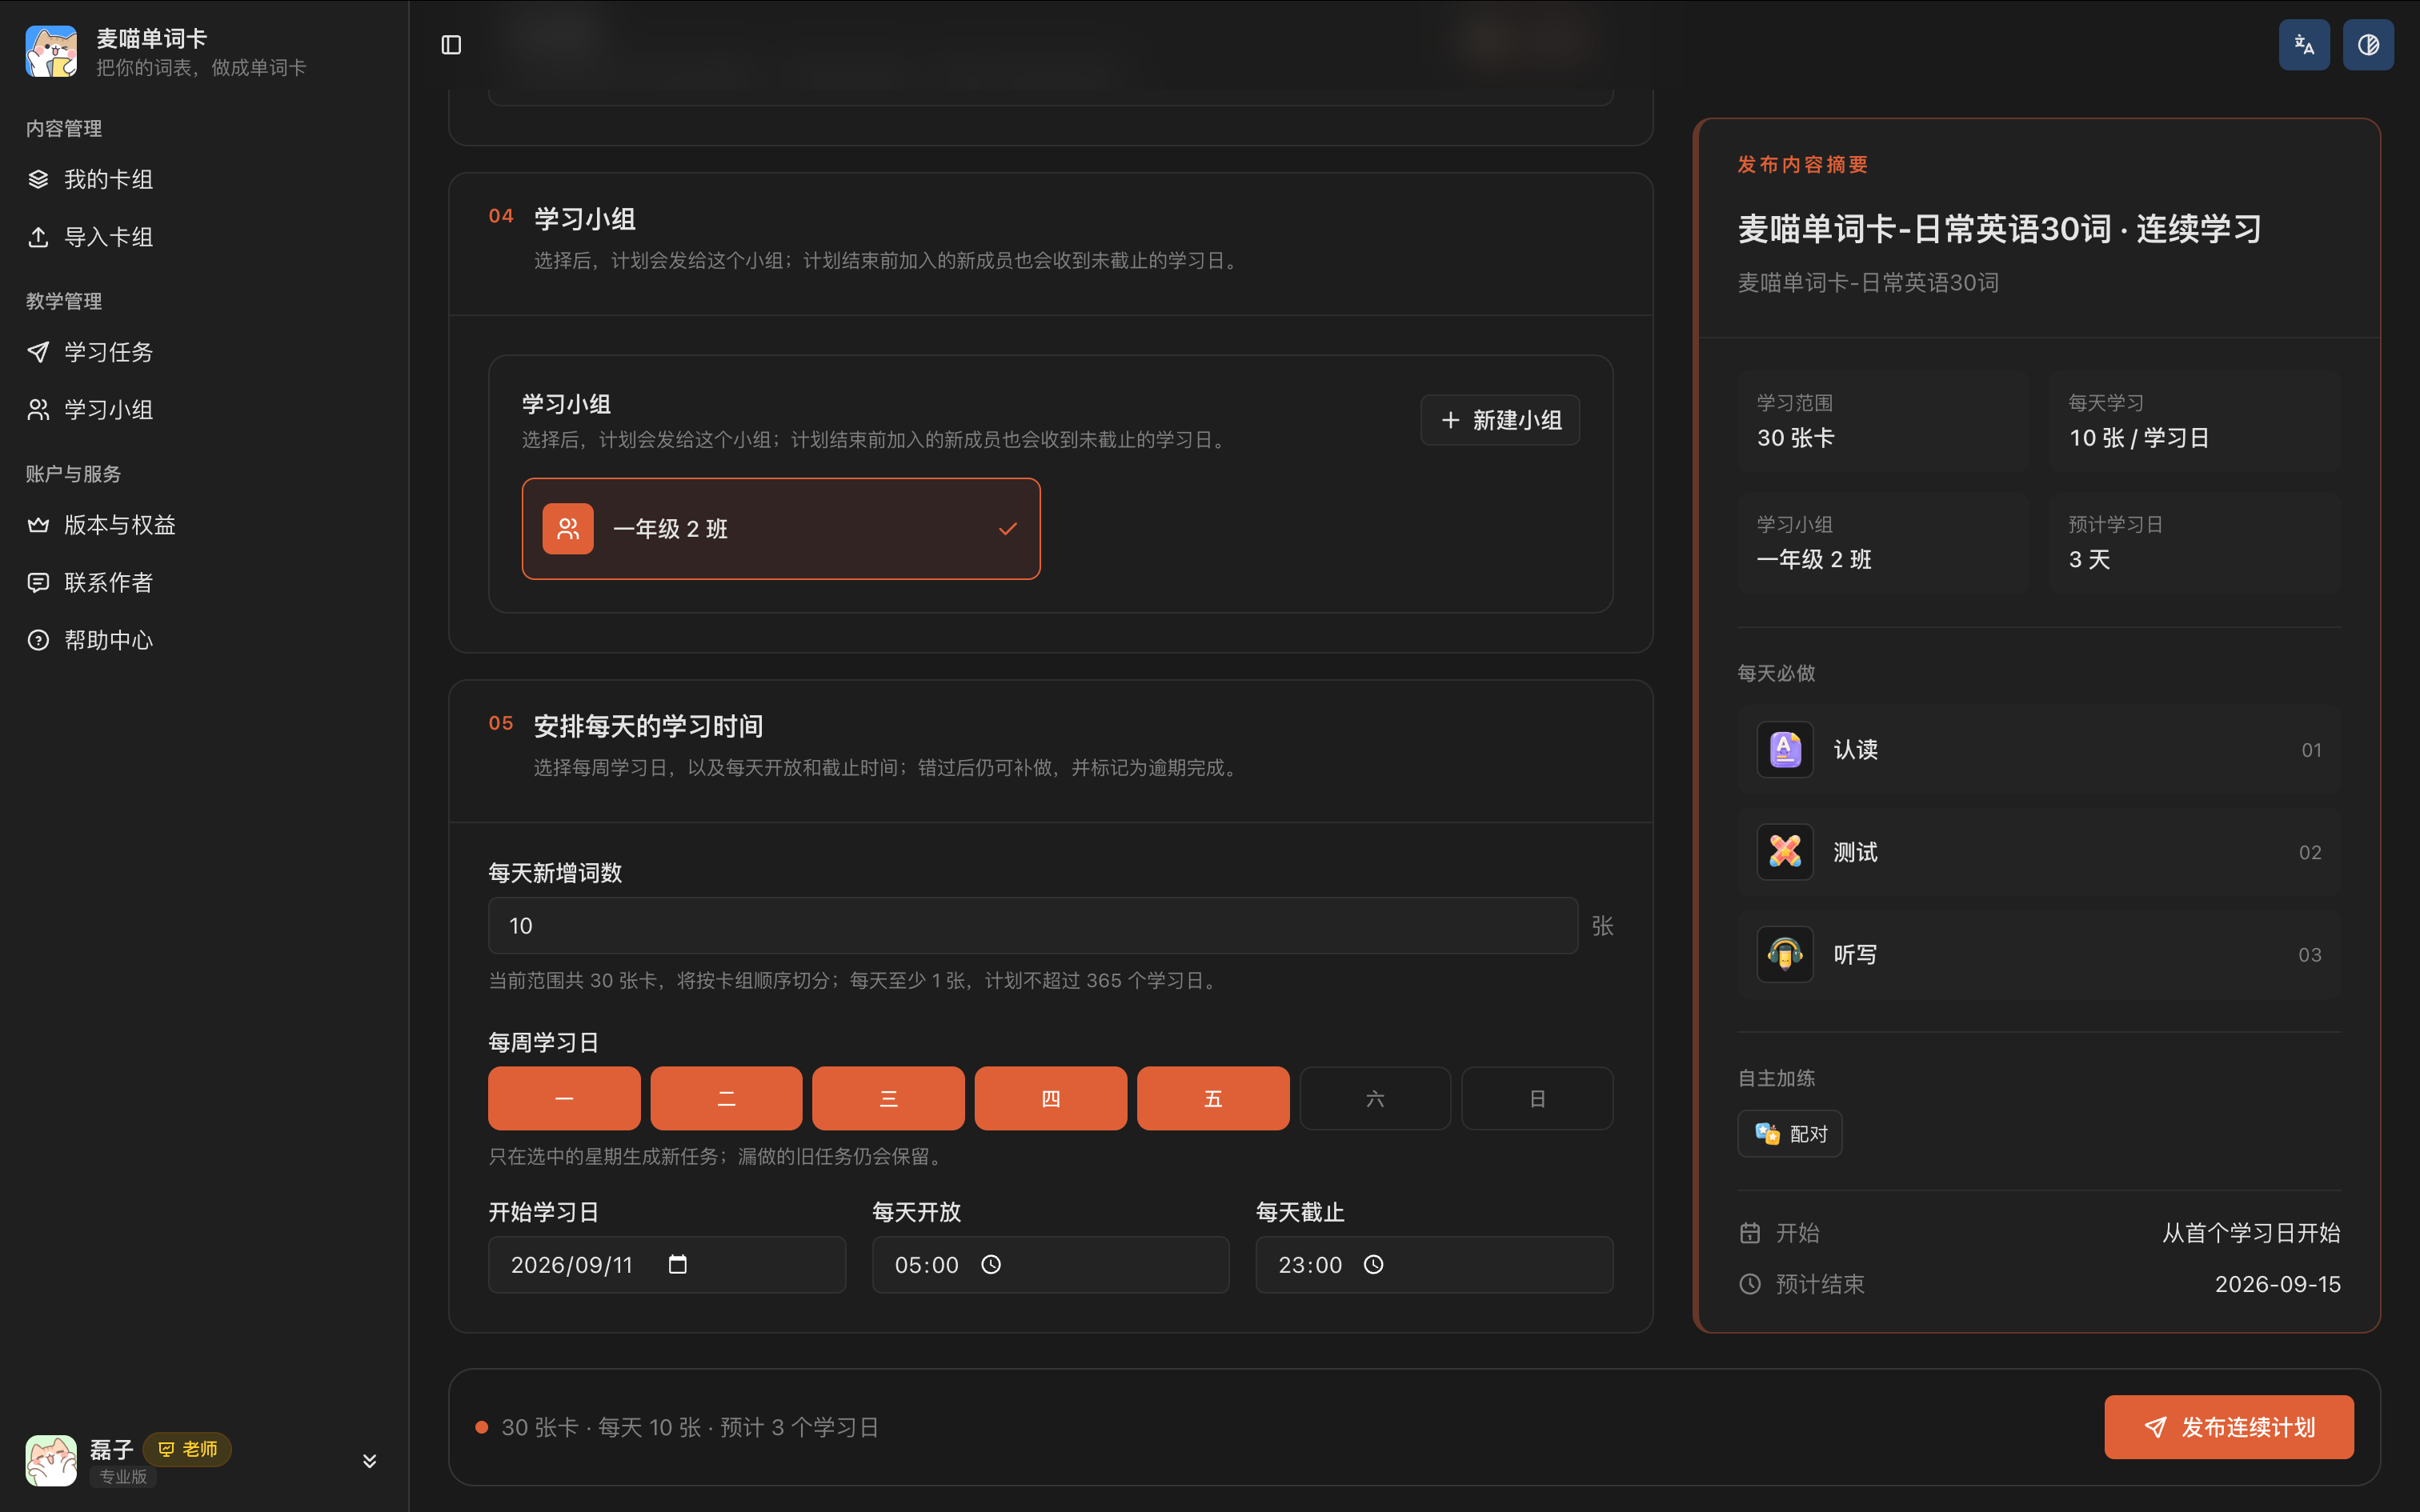Toggle 四 (Thursday) study day

(1051, 1098)
